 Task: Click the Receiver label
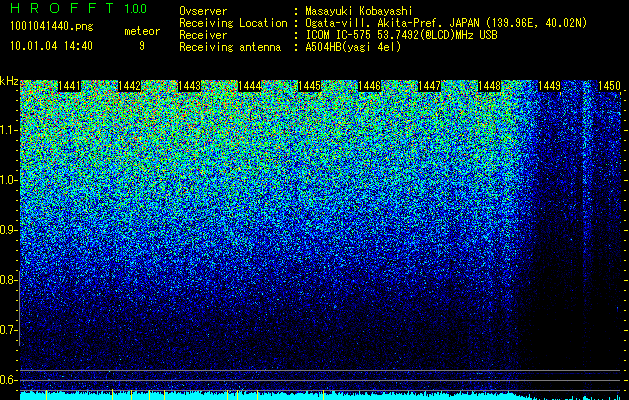[203, 35]
